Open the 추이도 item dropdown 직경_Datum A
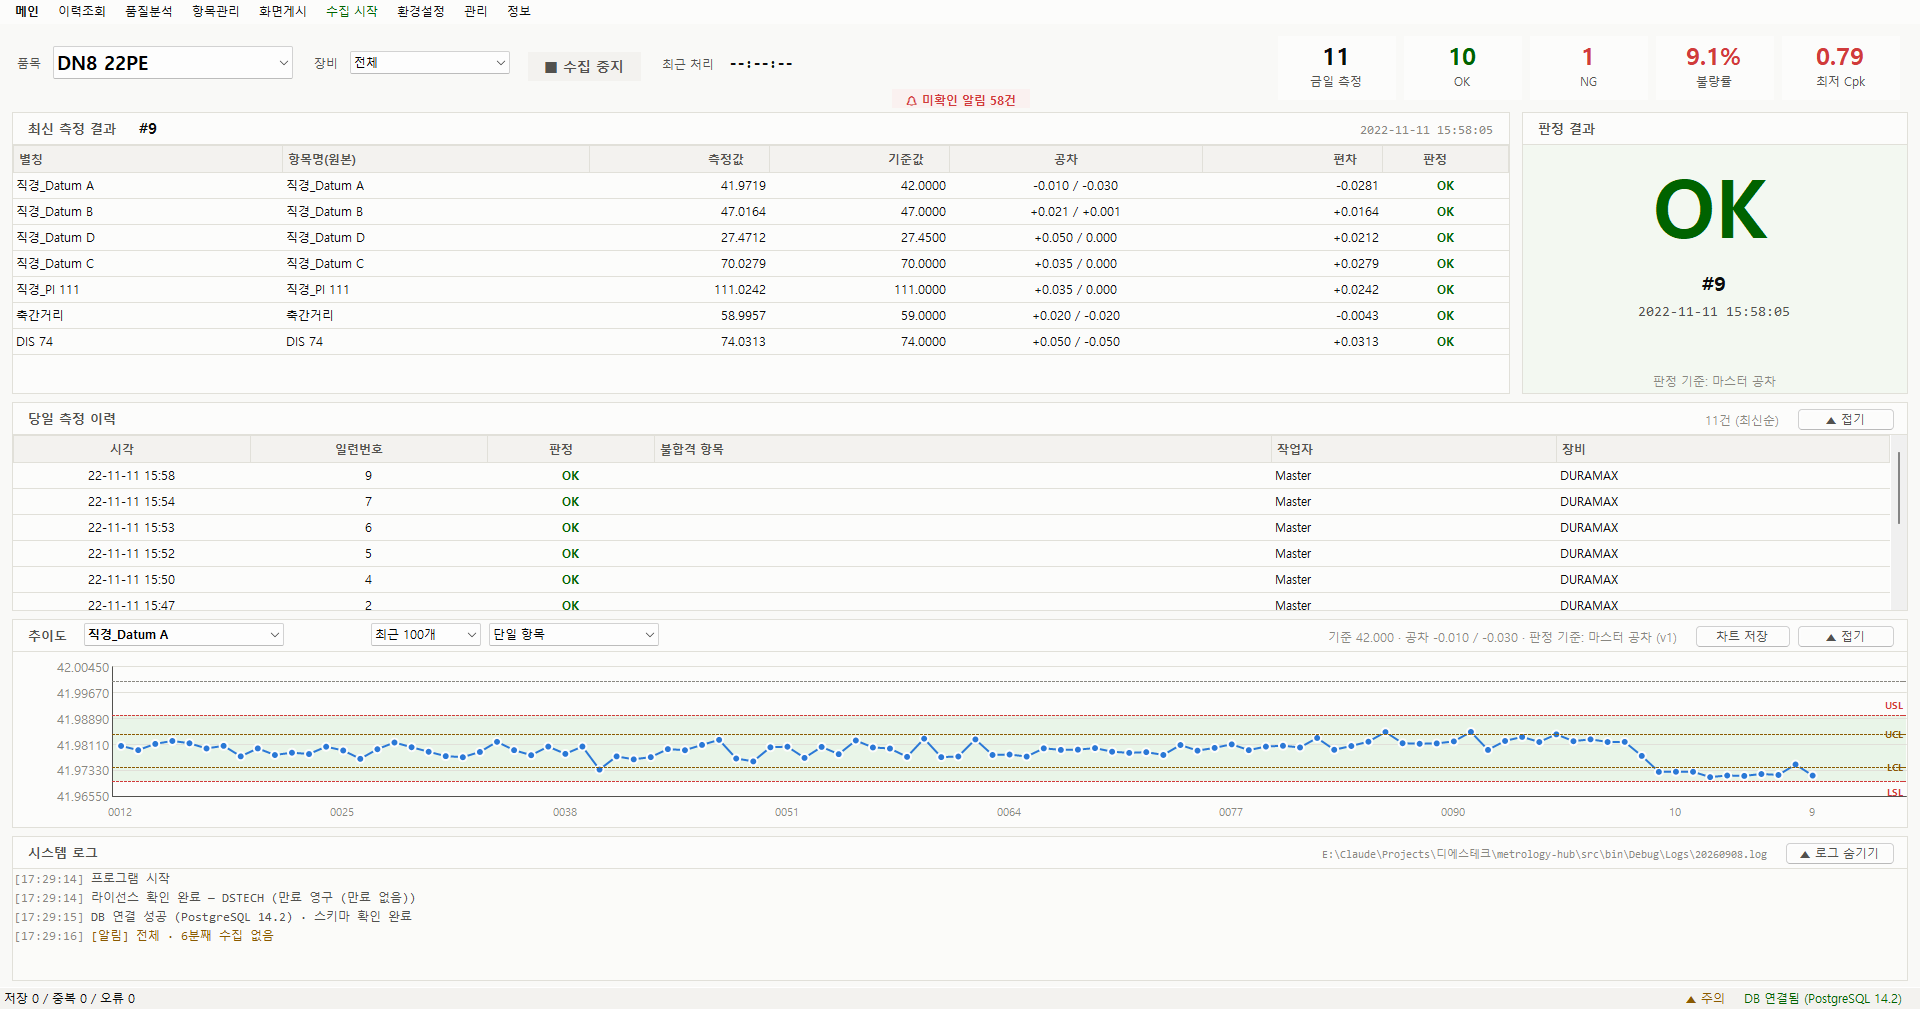This screenshot has height=1009, width=1920. (x=184, y=635)
